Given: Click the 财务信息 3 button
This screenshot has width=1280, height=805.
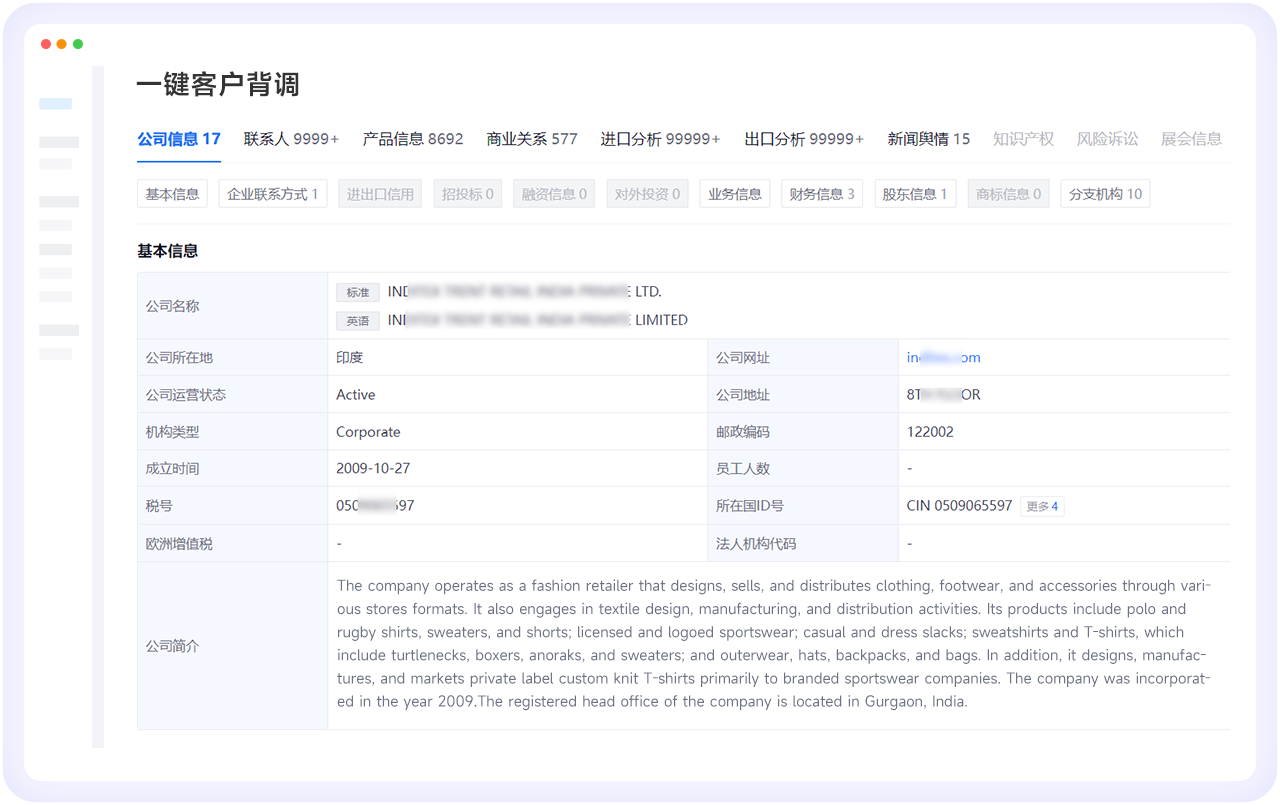Looking at the screenshot, I should 821,194.
